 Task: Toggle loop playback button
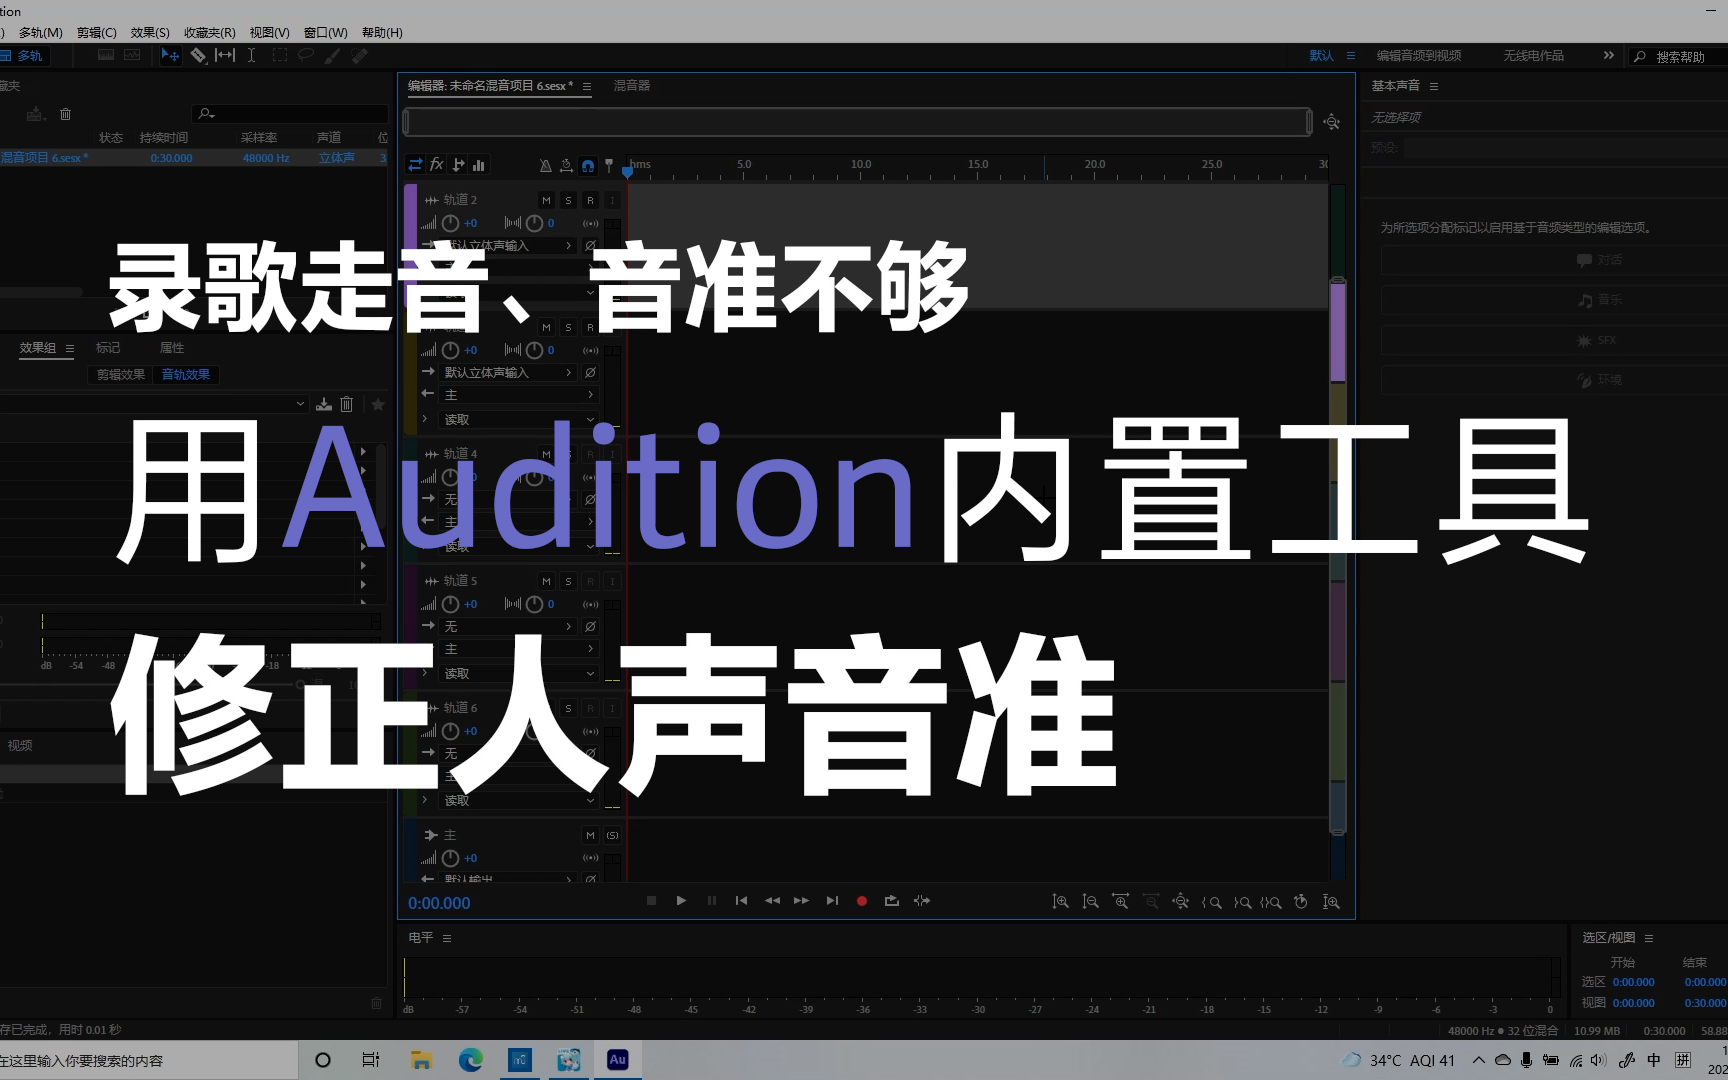[892, 901]
